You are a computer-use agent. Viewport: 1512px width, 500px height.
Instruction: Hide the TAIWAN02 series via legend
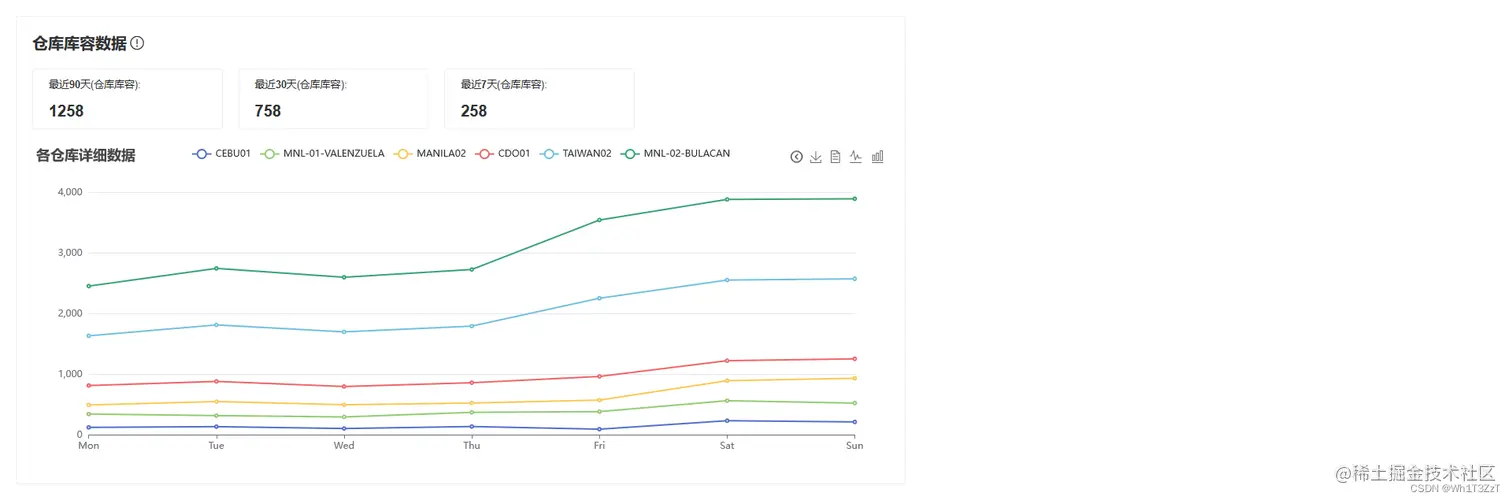576,154
